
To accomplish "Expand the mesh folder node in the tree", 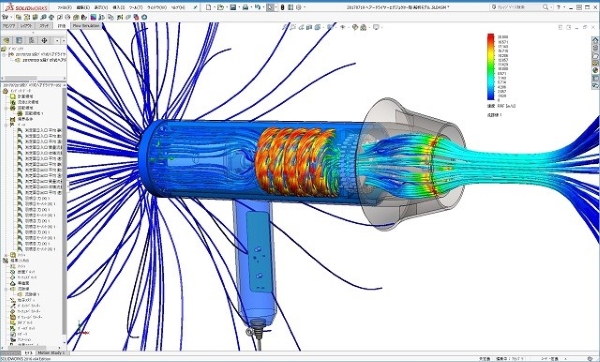I will tap(7, 254).
